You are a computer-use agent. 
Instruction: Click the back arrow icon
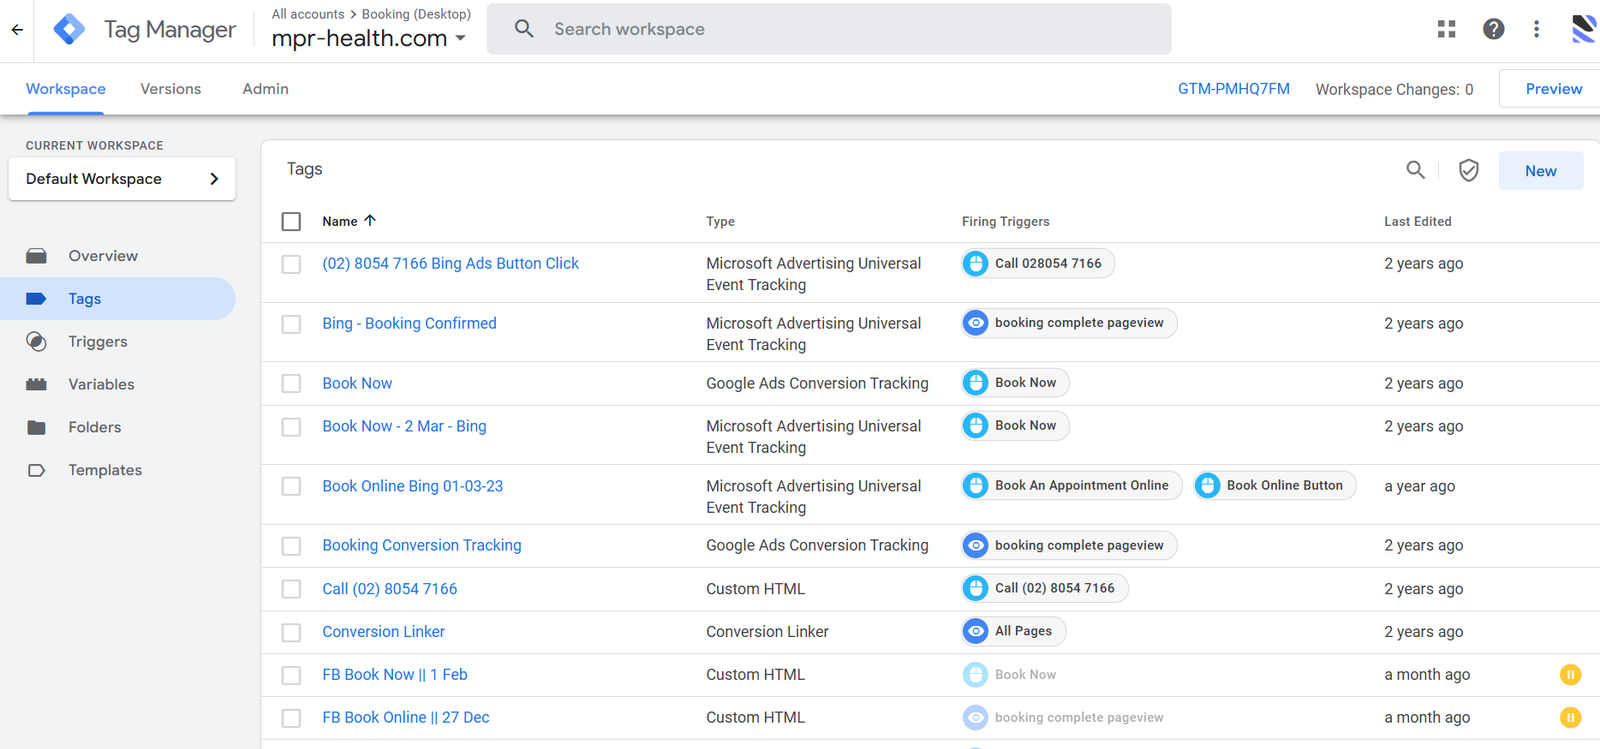(x=17, y=30)
